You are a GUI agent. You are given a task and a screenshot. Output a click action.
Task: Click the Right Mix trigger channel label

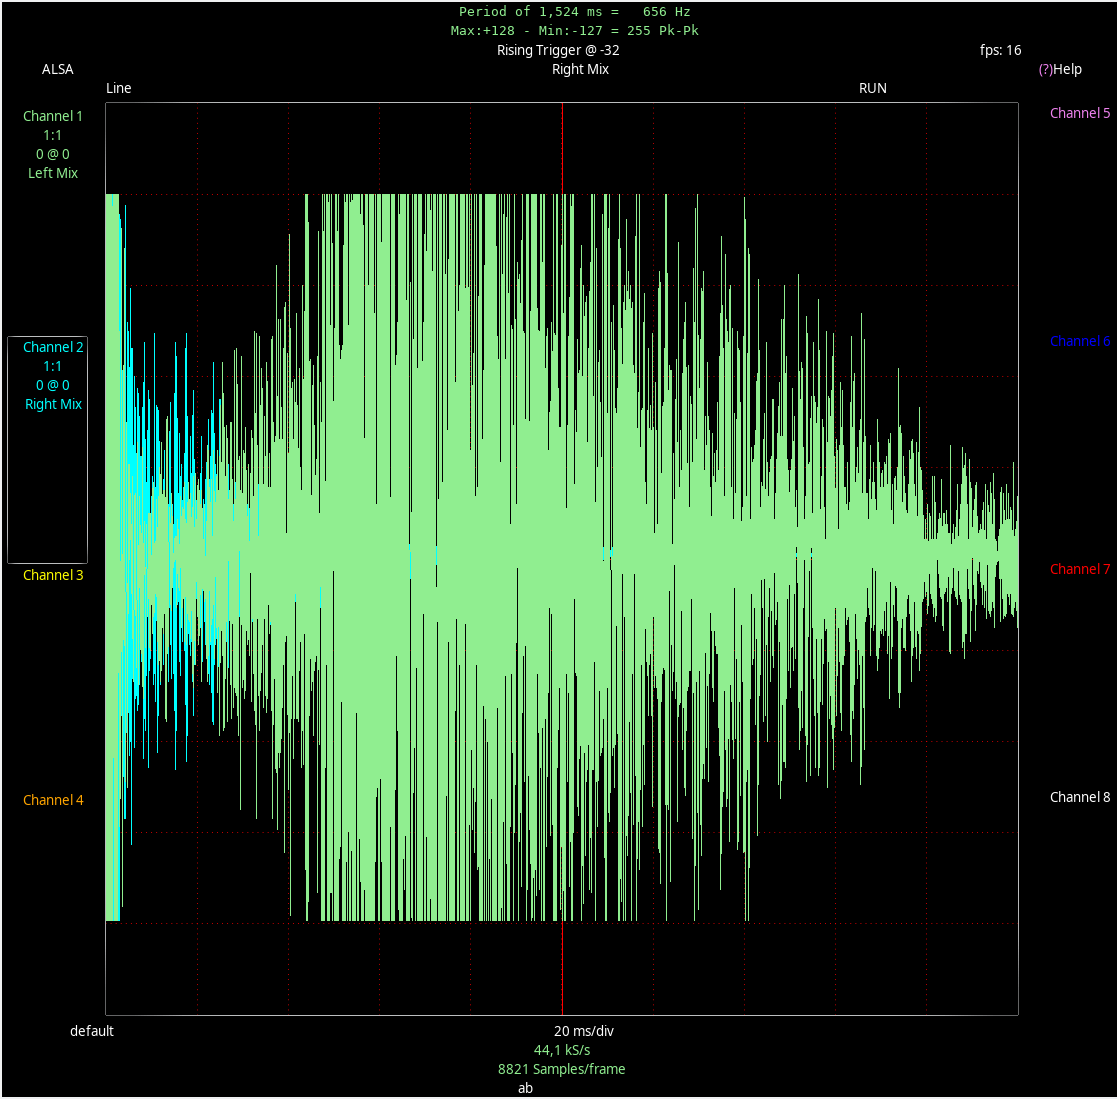click(x=580, y=69)
